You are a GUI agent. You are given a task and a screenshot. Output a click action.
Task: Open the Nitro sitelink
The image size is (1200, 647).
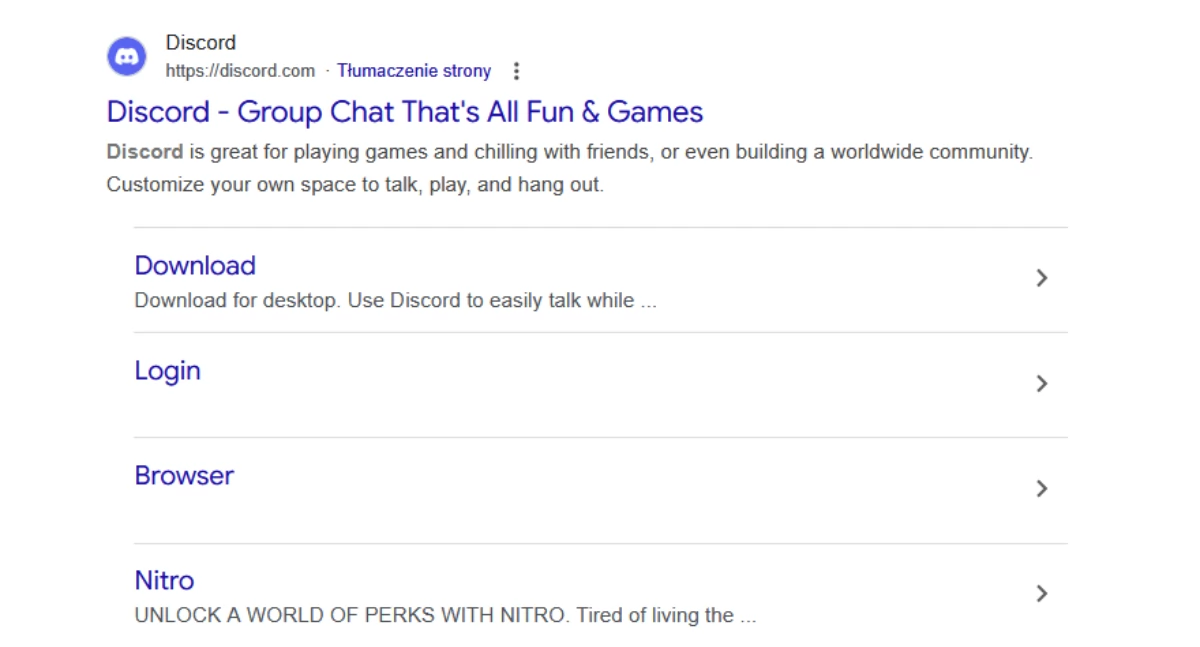point(164,581)
